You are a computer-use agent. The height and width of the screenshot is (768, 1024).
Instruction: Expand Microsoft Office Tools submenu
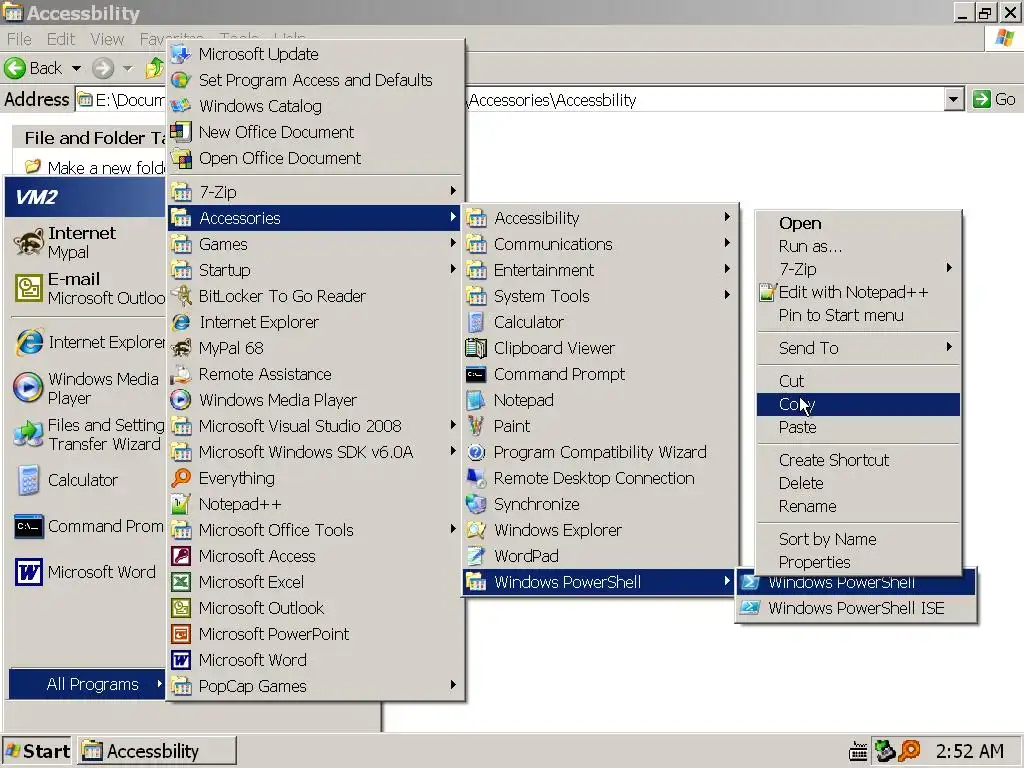(x=315, y=530)
